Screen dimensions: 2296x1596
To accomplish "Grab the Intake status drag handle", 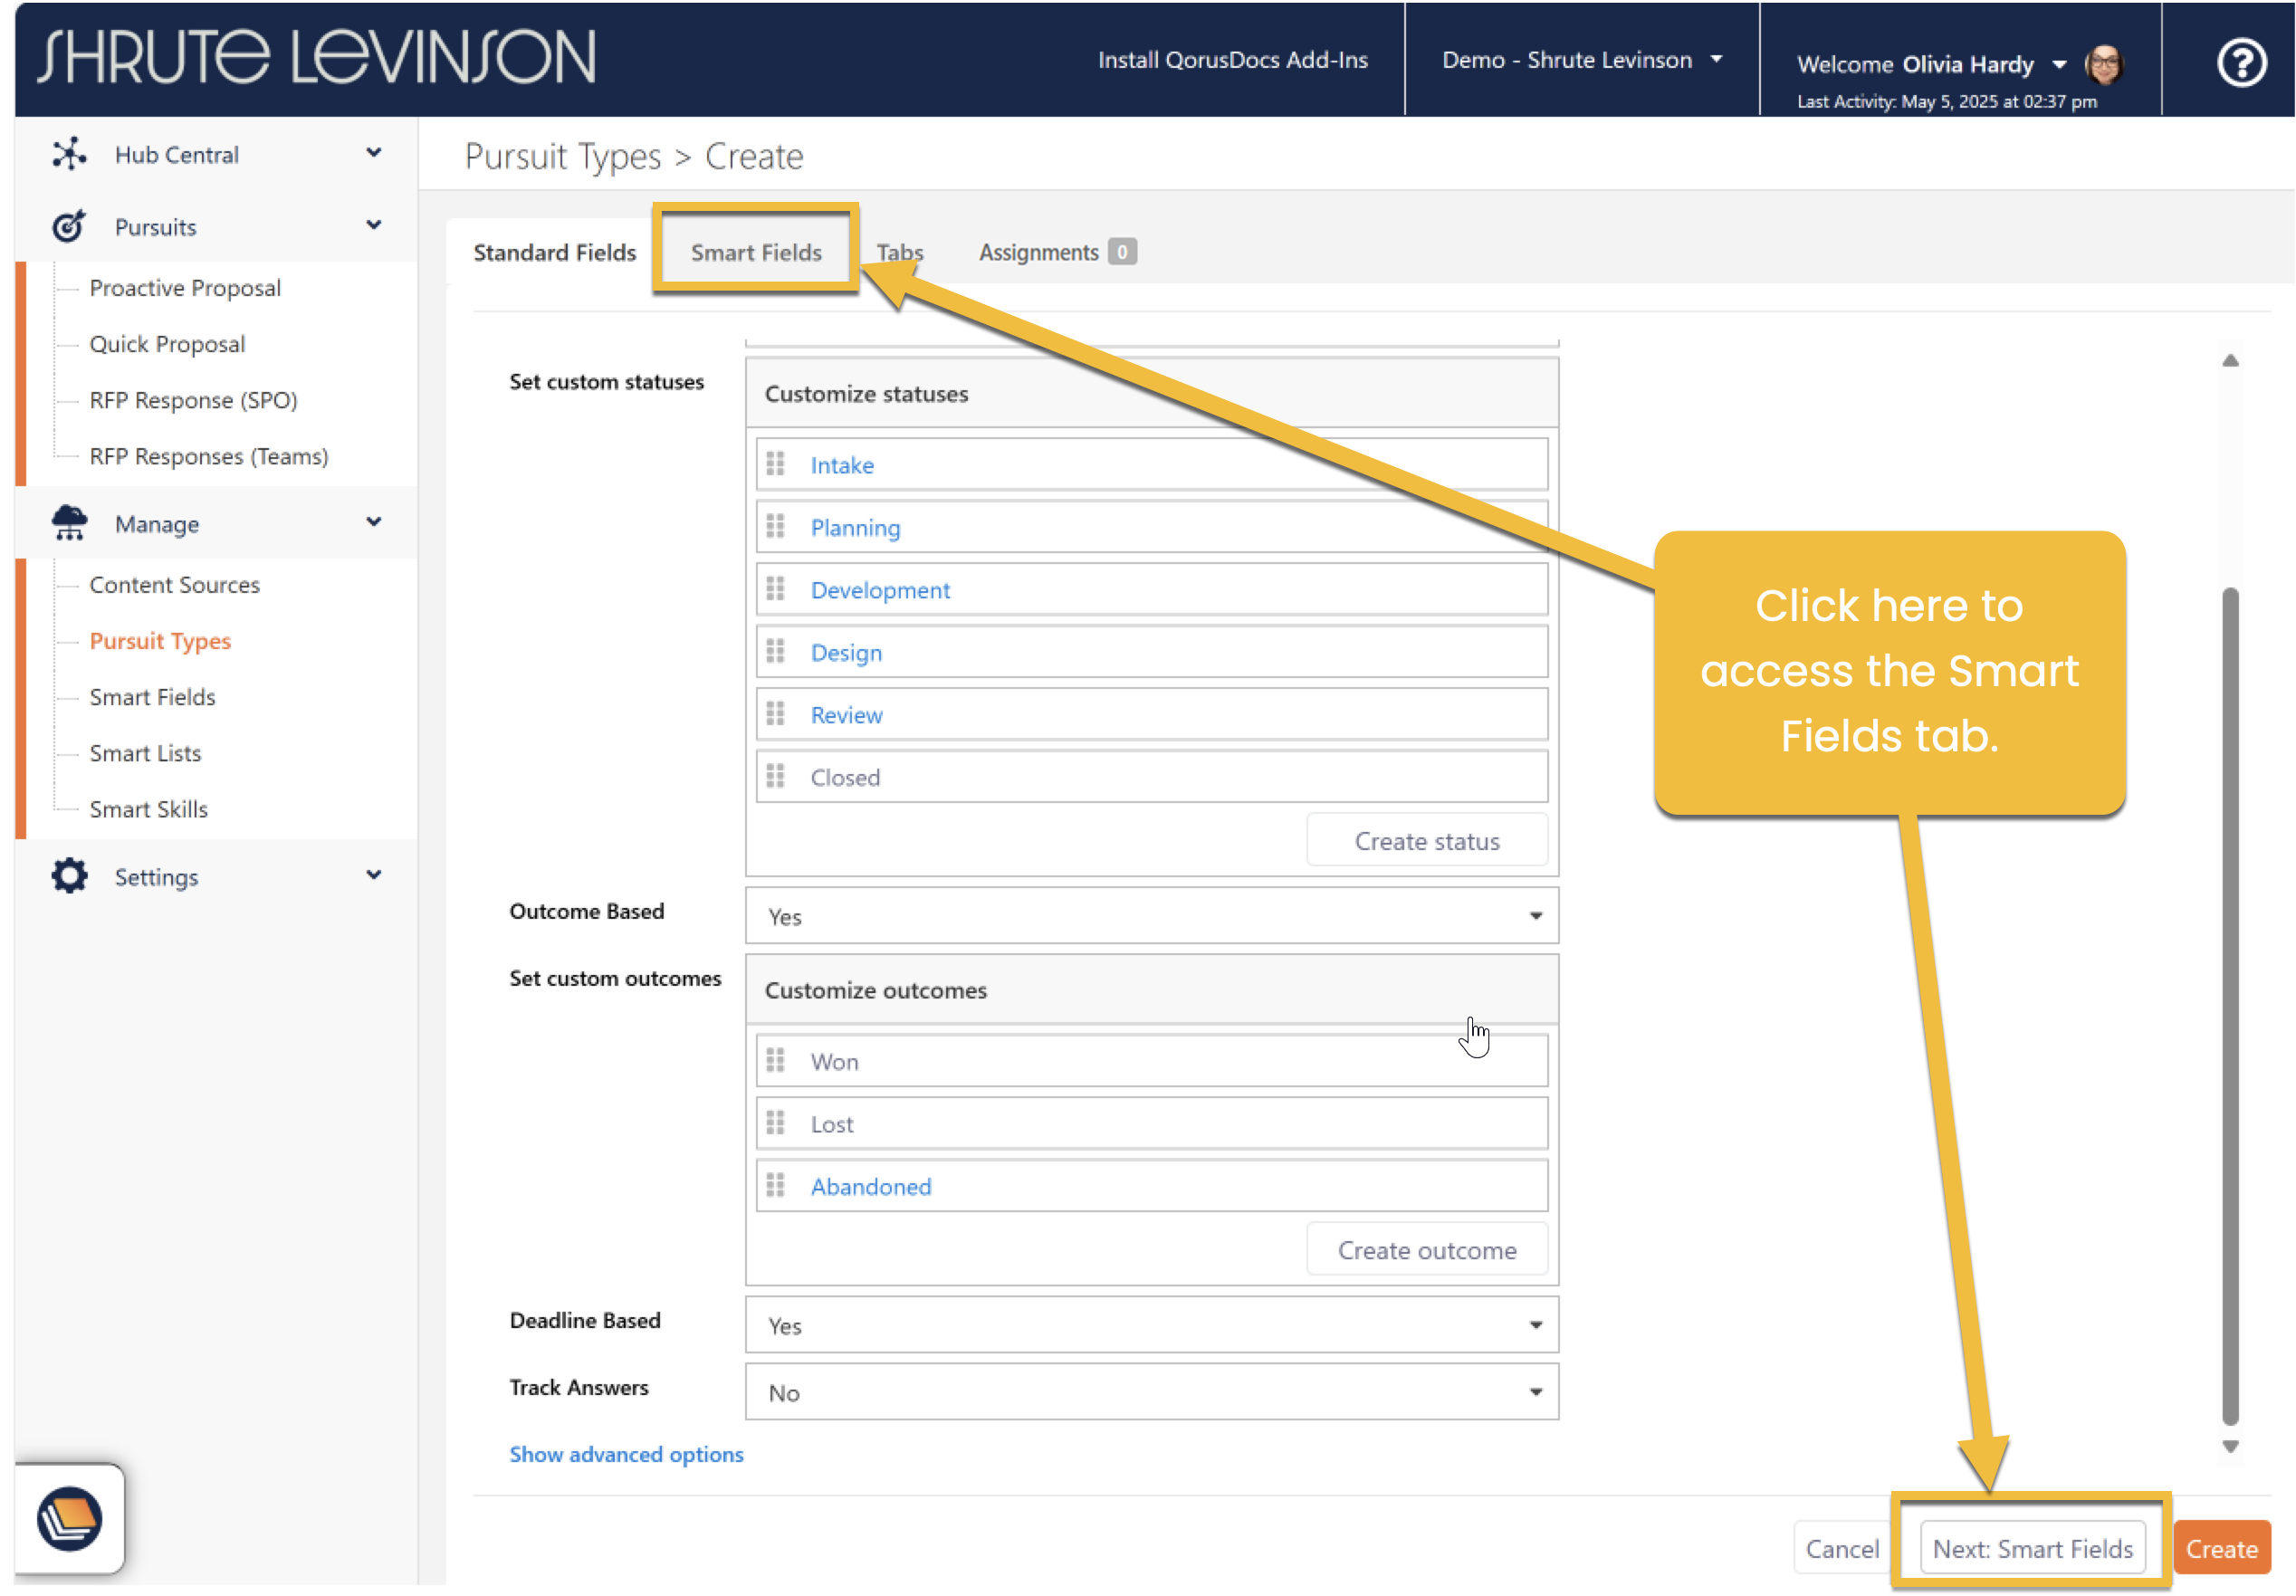I will point(775,464).
